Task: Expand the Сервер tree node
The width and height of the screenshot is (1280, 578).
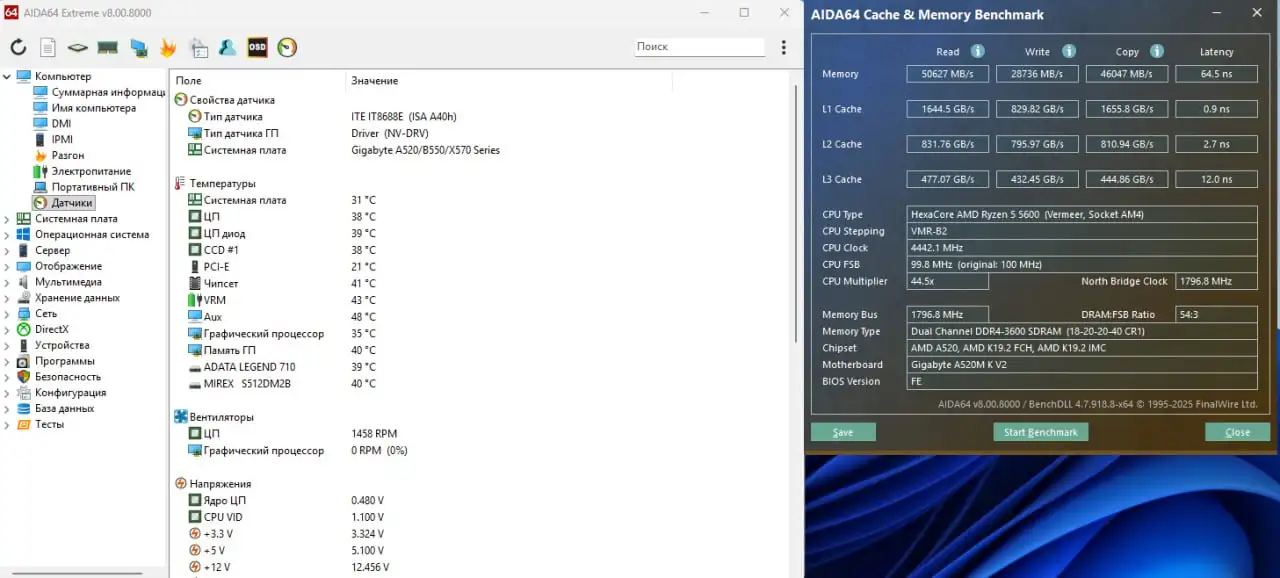Action: pos(7,251)
